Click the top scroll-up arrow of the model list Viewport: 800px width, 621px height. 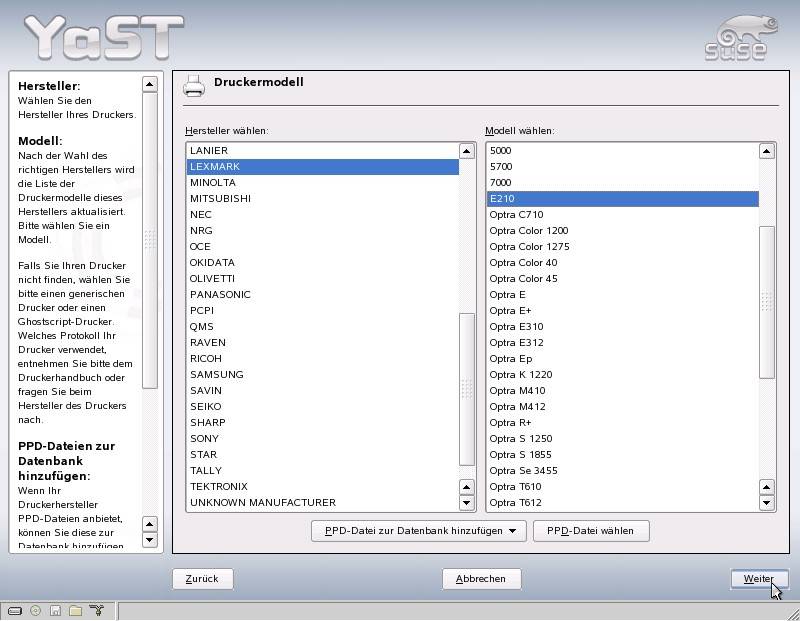tap(766, 151)
